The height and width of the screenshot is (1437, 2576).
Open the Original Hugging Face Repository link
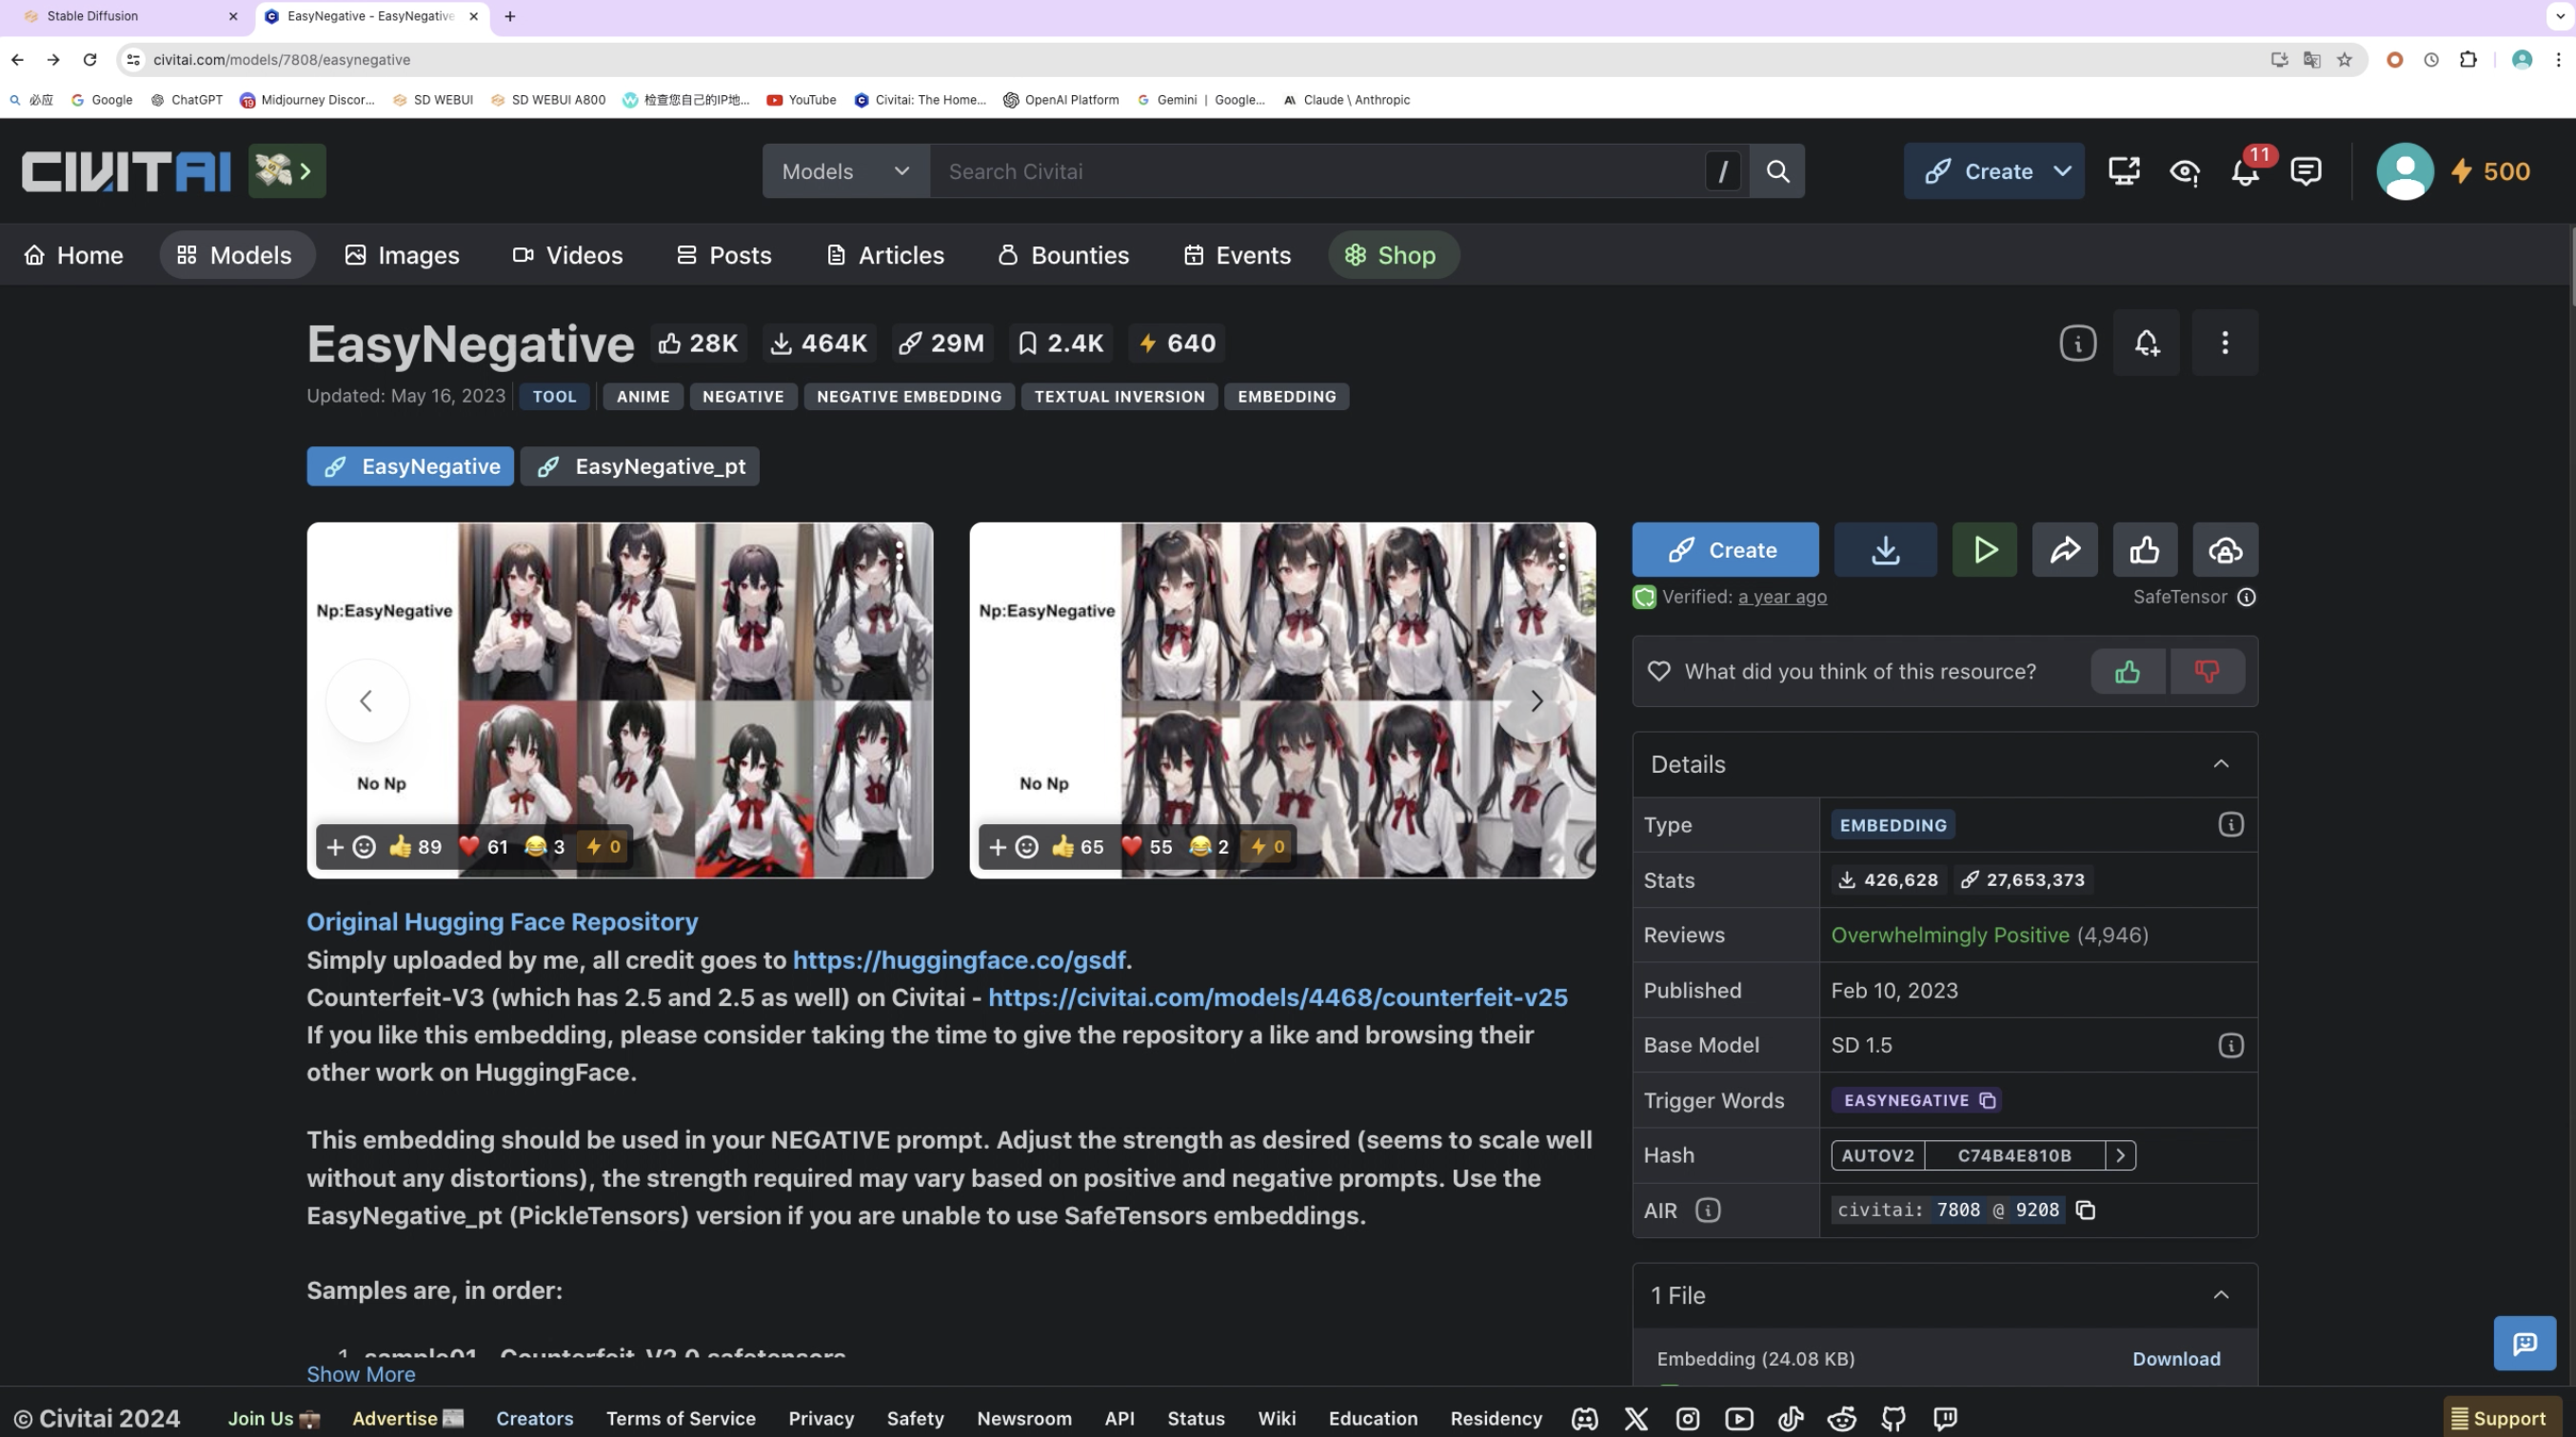[502, 922]
